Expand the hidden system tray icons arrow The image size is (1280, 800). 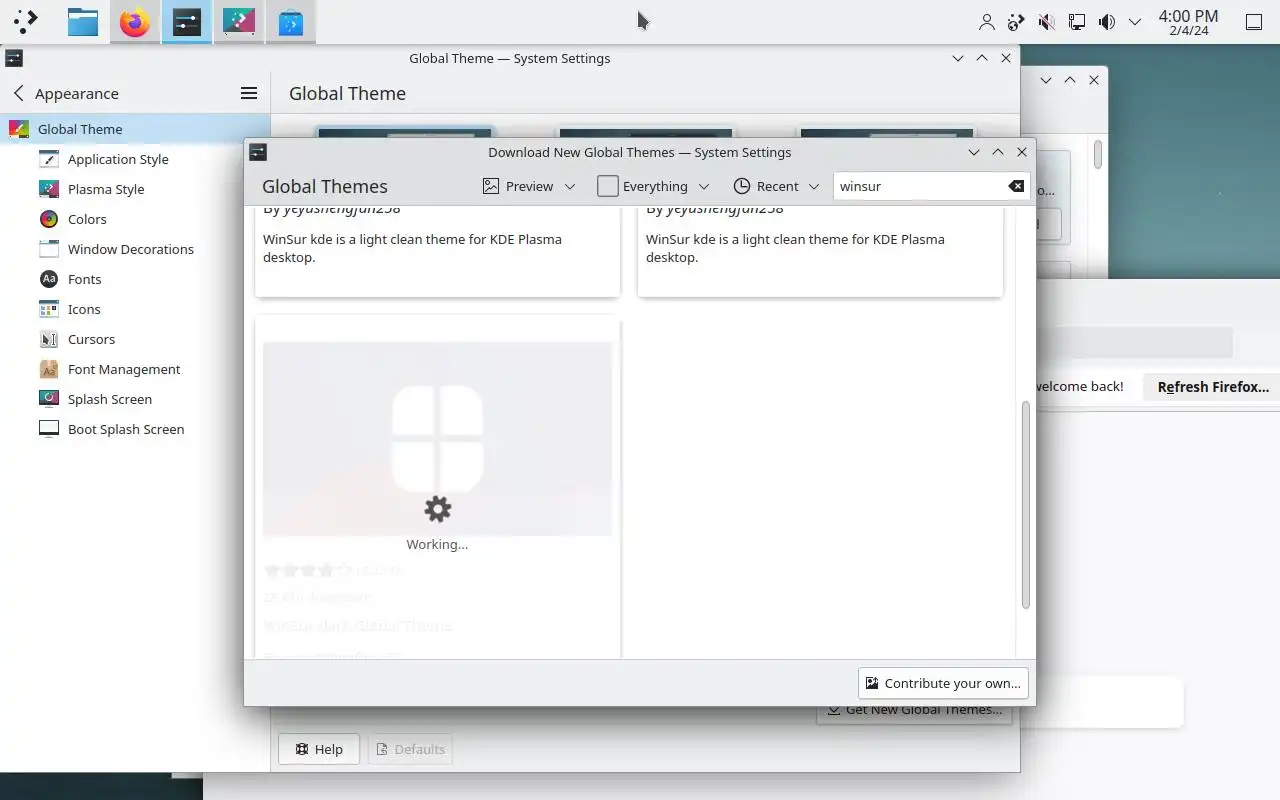tap(1135, 22)
